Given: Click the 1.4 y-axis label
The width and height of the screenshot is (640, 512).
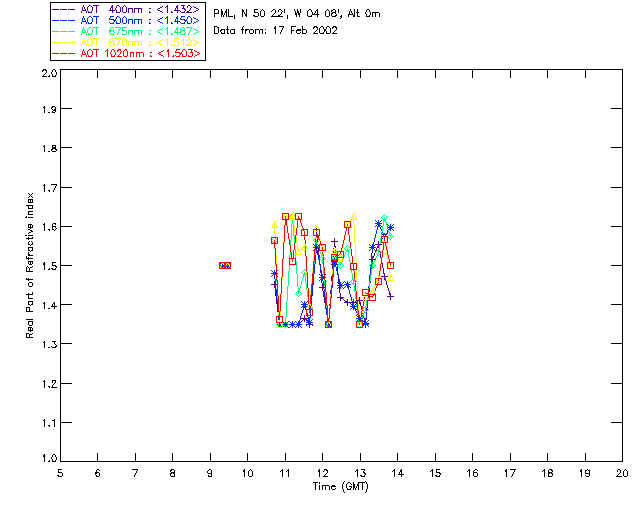Looking at the screenshot, I should 49,305.
